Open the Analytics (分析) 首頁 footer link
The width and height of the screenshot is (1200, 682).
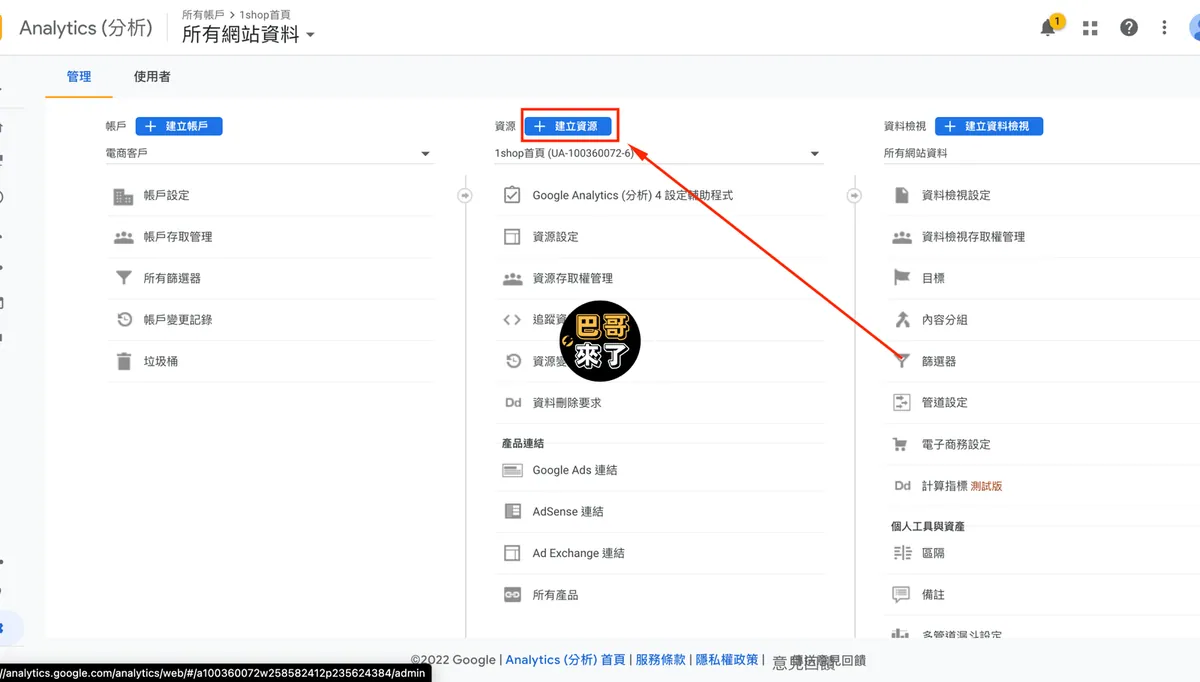pos(565,660)
